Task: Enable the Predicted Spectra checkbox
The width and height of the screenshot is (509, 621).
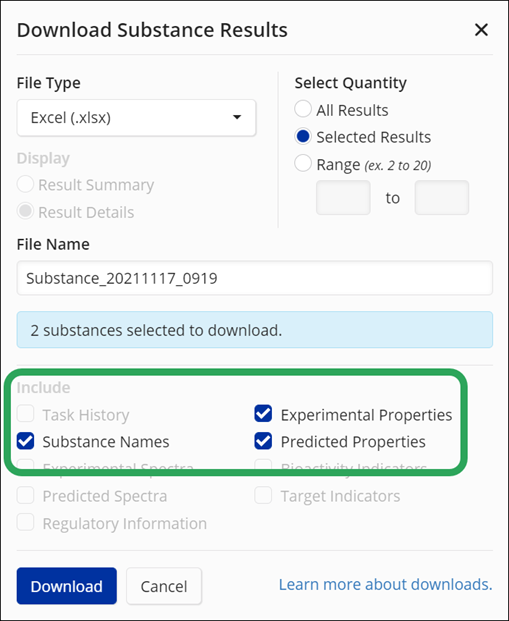Action: point(25,495)
